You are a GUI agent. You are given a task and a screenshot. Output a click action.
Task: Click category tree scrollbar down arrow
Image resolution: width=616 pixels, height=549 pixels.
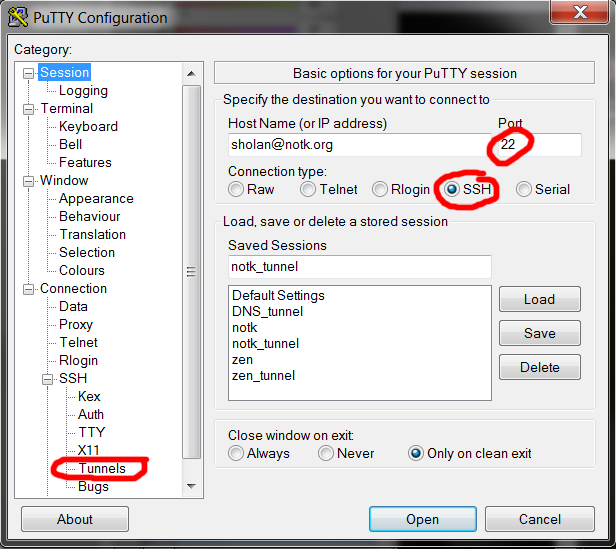click(x=192, y=487)
